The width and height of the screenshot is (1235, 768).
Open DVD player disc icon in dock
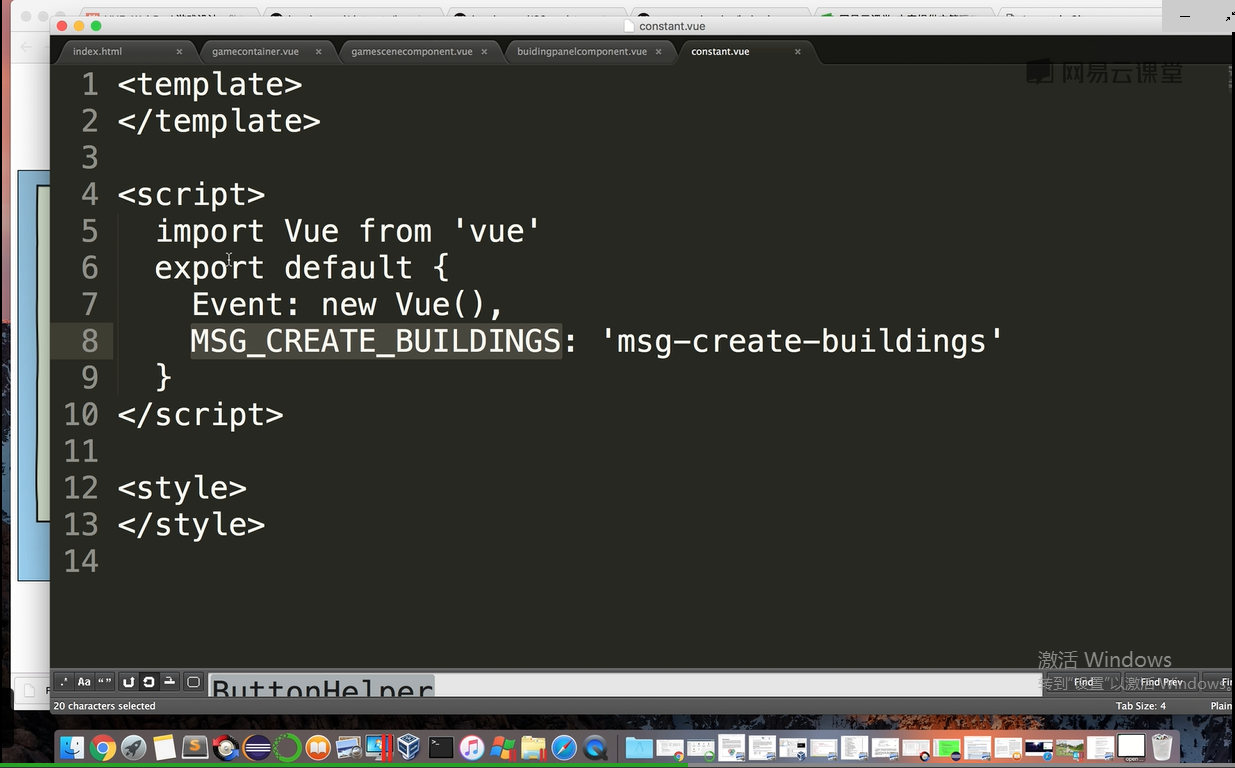click(225, 748)
